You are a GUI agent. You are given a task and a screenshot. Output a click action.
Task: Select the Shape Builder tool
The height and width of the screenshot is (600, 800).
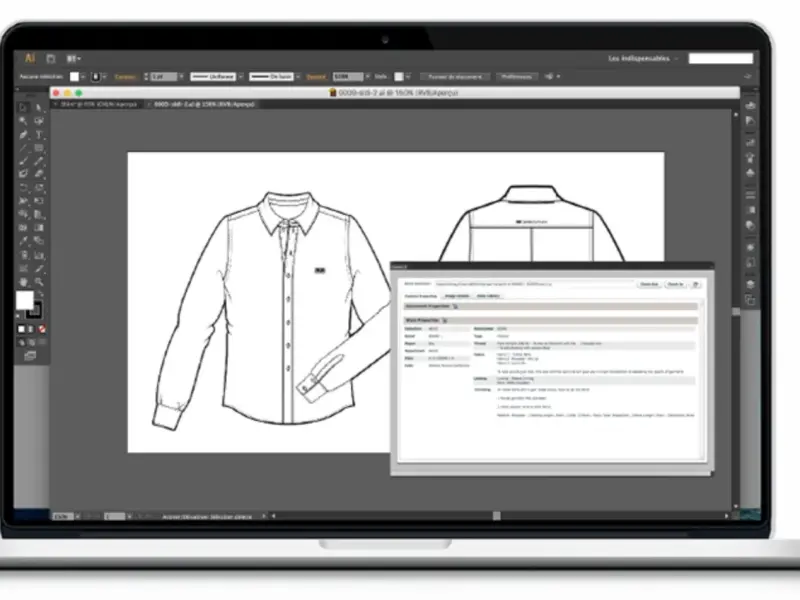point(23,214)
